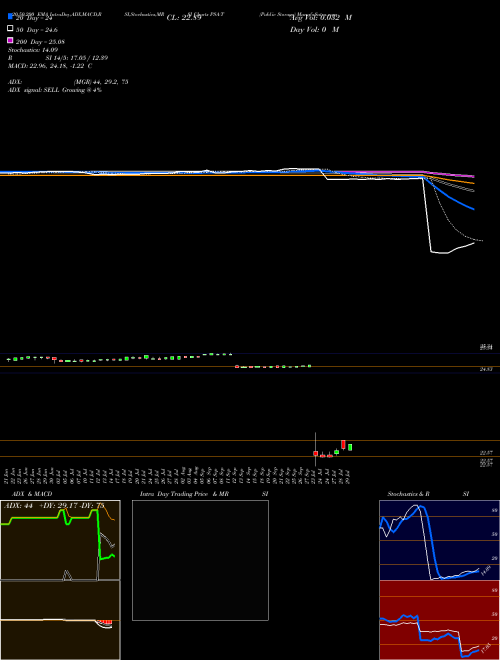
Task: Click the 'Day Vol: 0 M' value
Action: 314,29
